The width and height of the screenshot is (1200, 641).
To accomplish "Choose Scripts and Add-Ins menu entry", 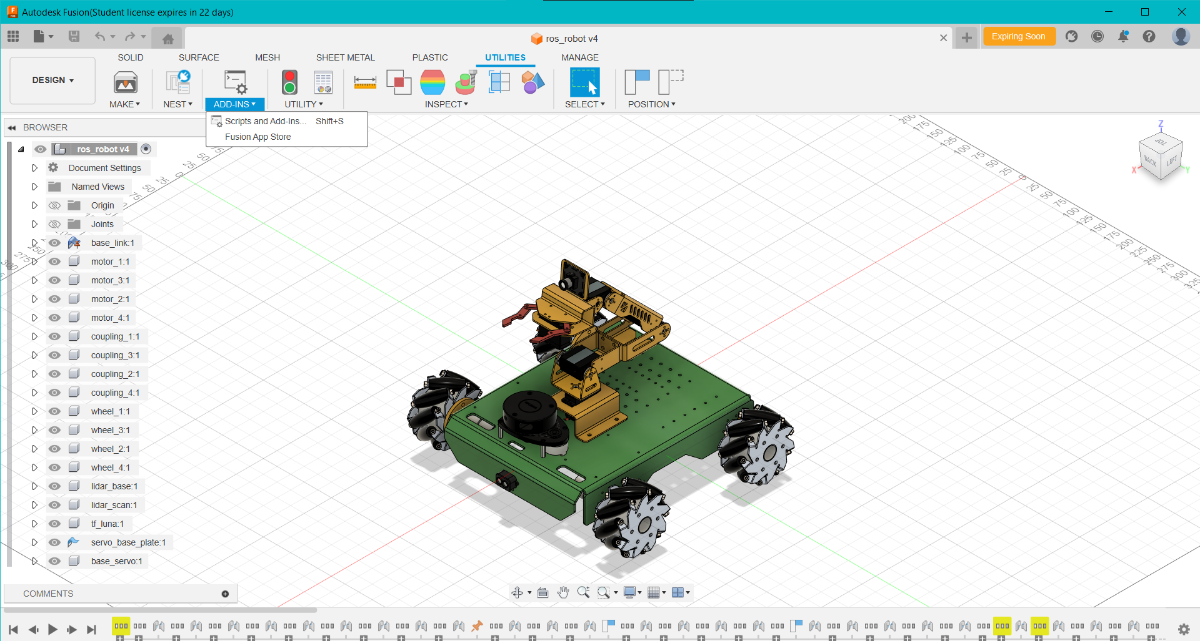I will [287, 121].
